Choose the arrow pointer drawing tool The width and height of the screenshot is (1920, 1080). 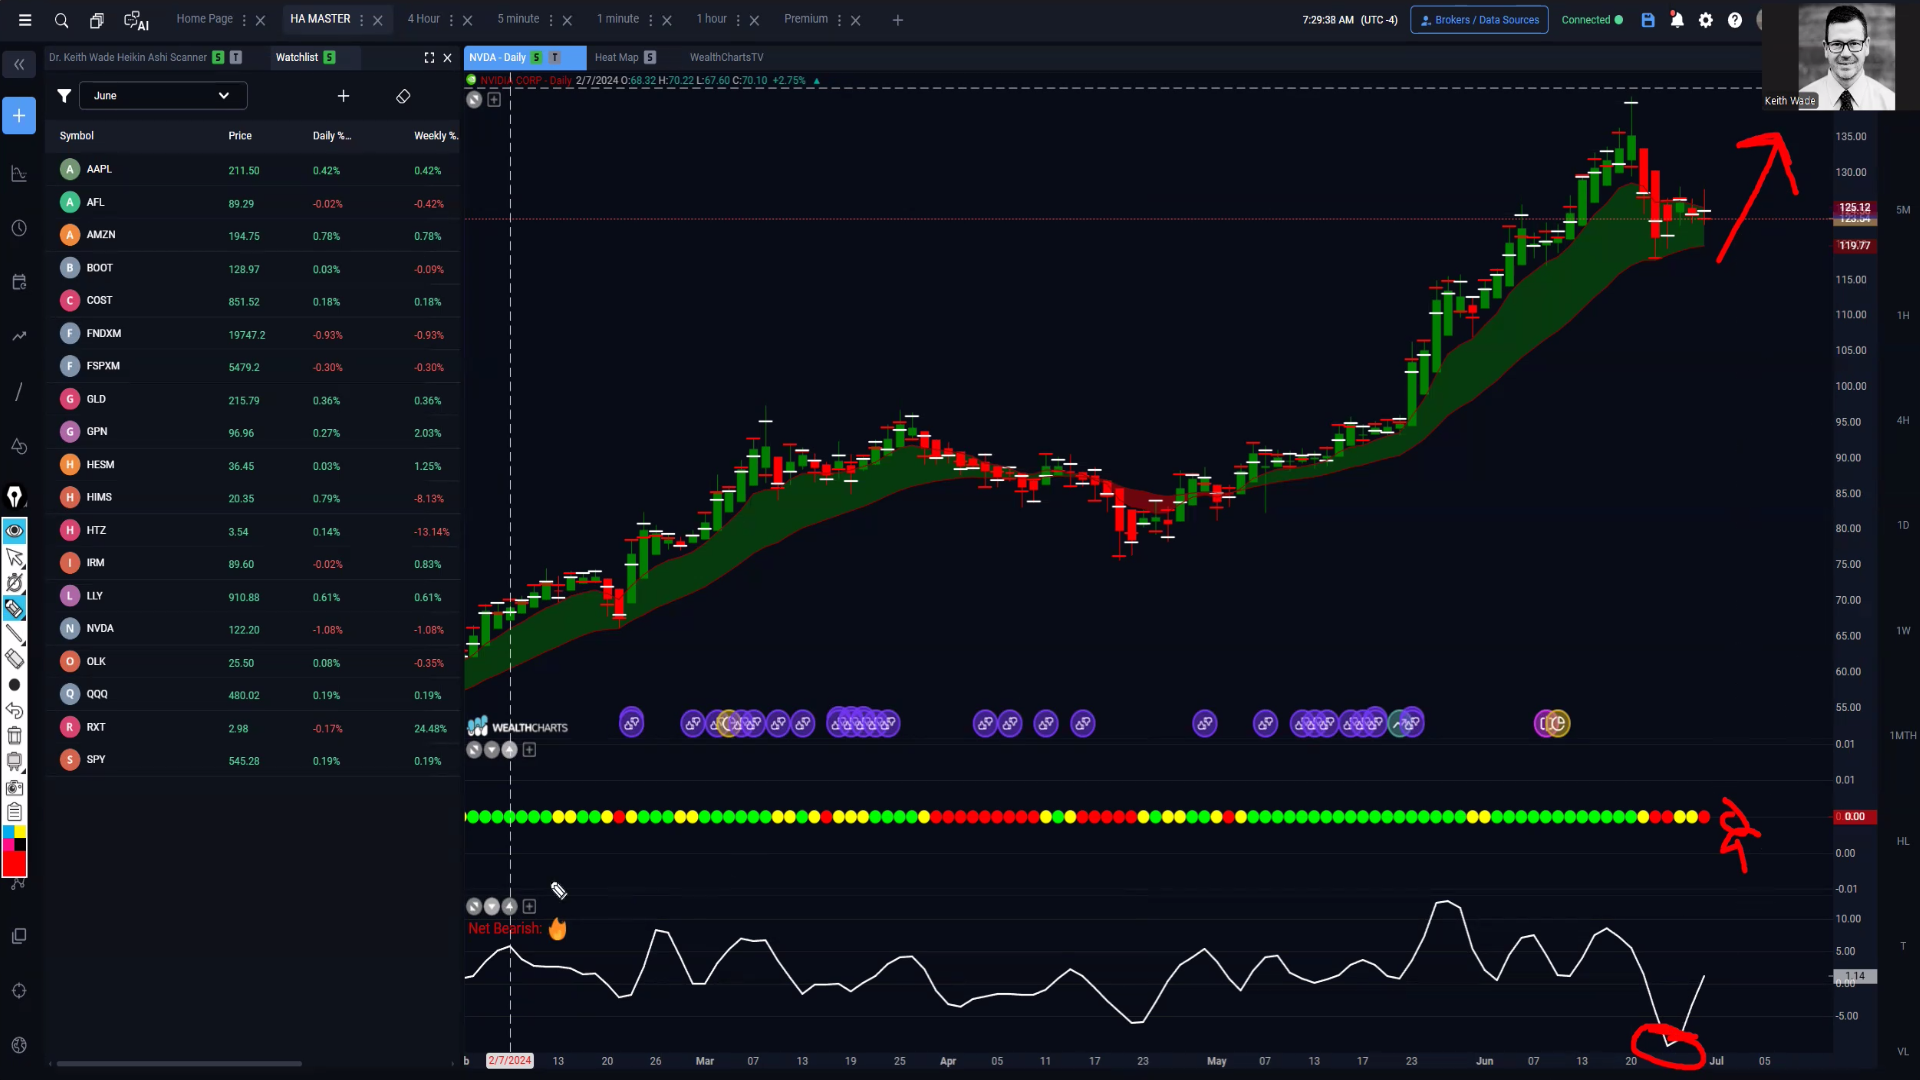coord(14,557)
